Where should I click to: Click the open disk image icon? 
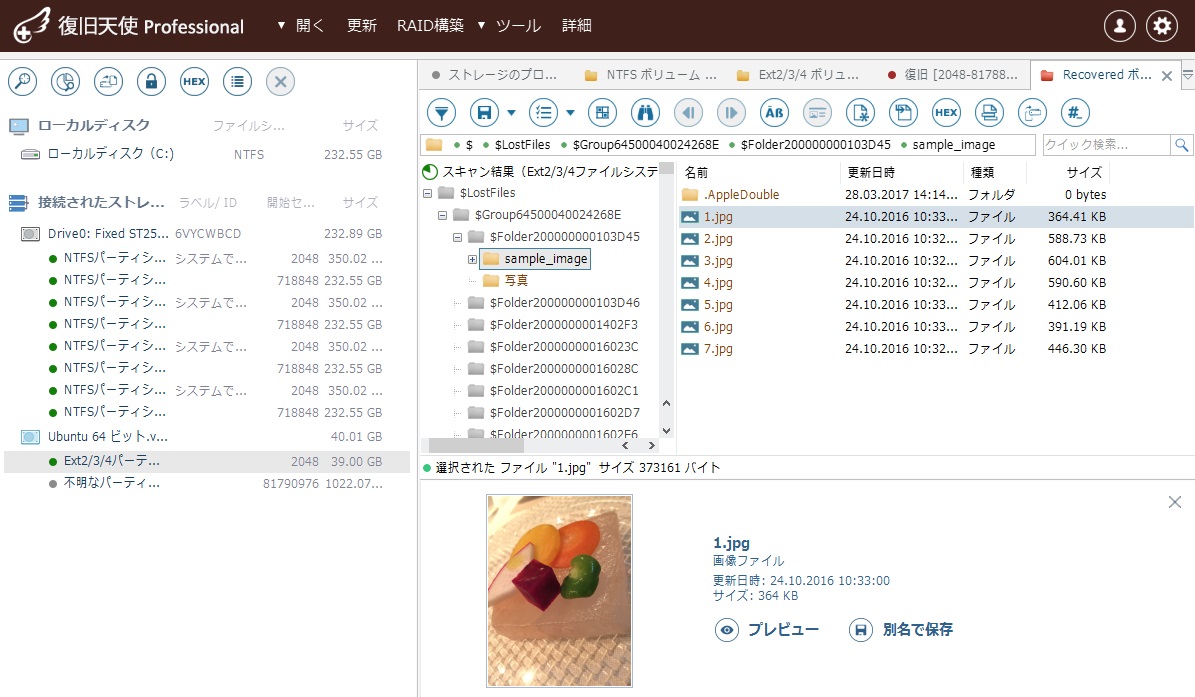tap(108, 82)
